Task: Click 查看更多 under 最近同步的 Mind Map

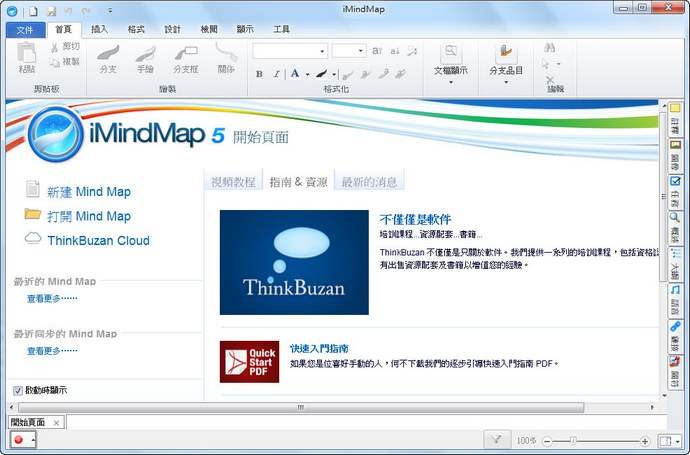Action: pyautogui.click(x=52, y=351)
